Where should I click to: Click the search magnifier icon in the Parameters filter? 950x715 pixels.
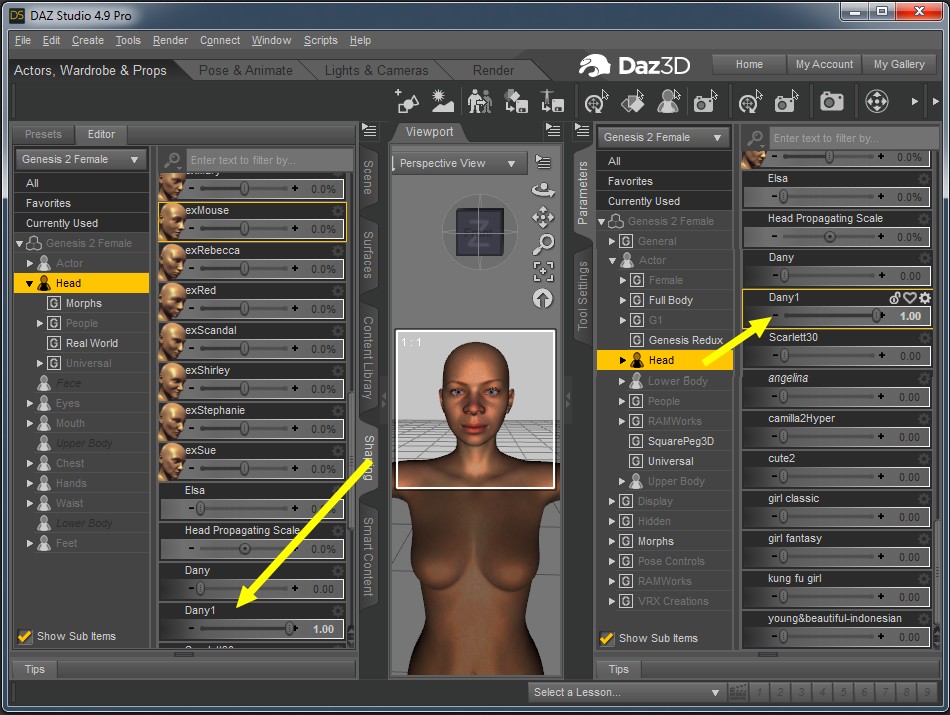coord(755,138)
